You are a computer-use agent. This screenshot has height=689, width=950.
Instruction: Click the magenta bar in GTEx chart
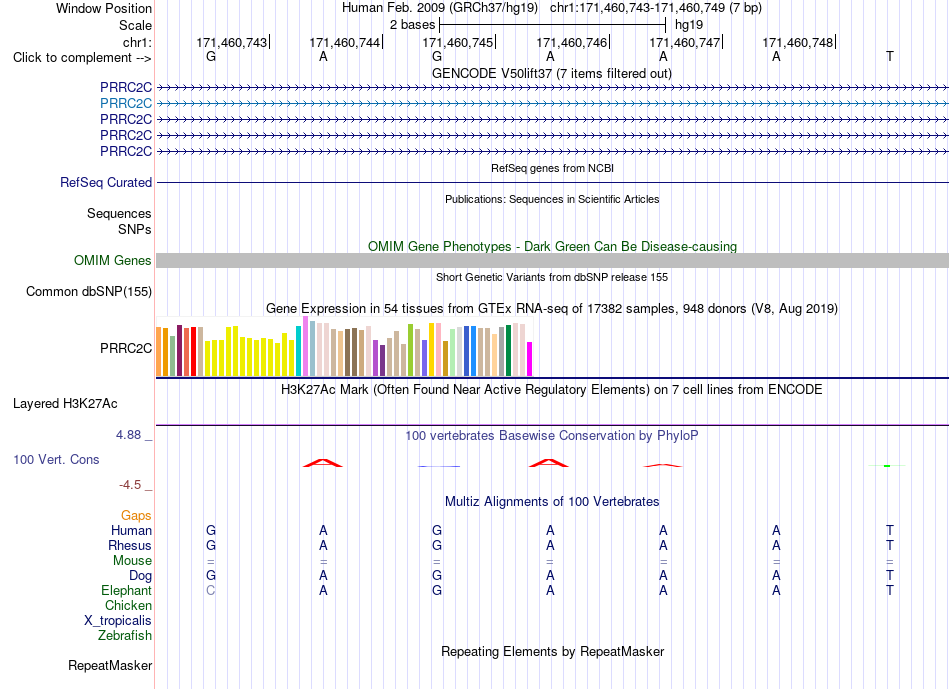pos(530,359)
